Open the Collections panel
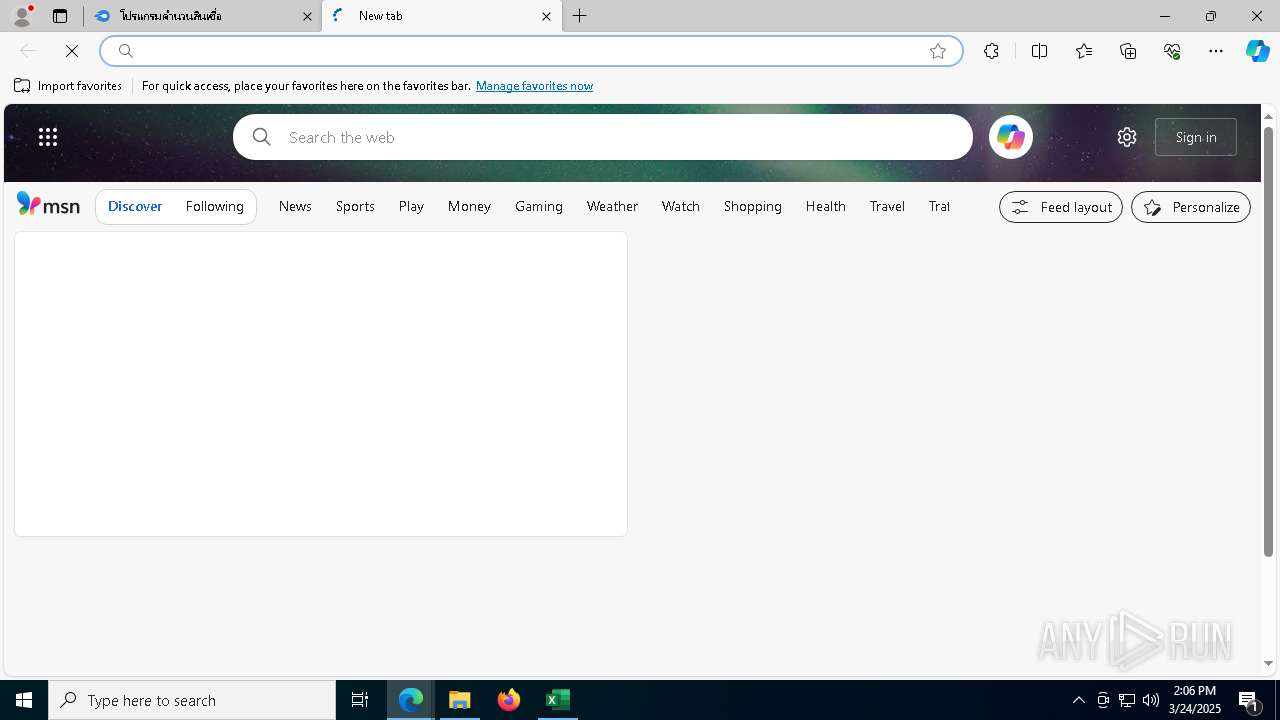The height and width of the screenshot is (720, 1280). coord(1128,51)
